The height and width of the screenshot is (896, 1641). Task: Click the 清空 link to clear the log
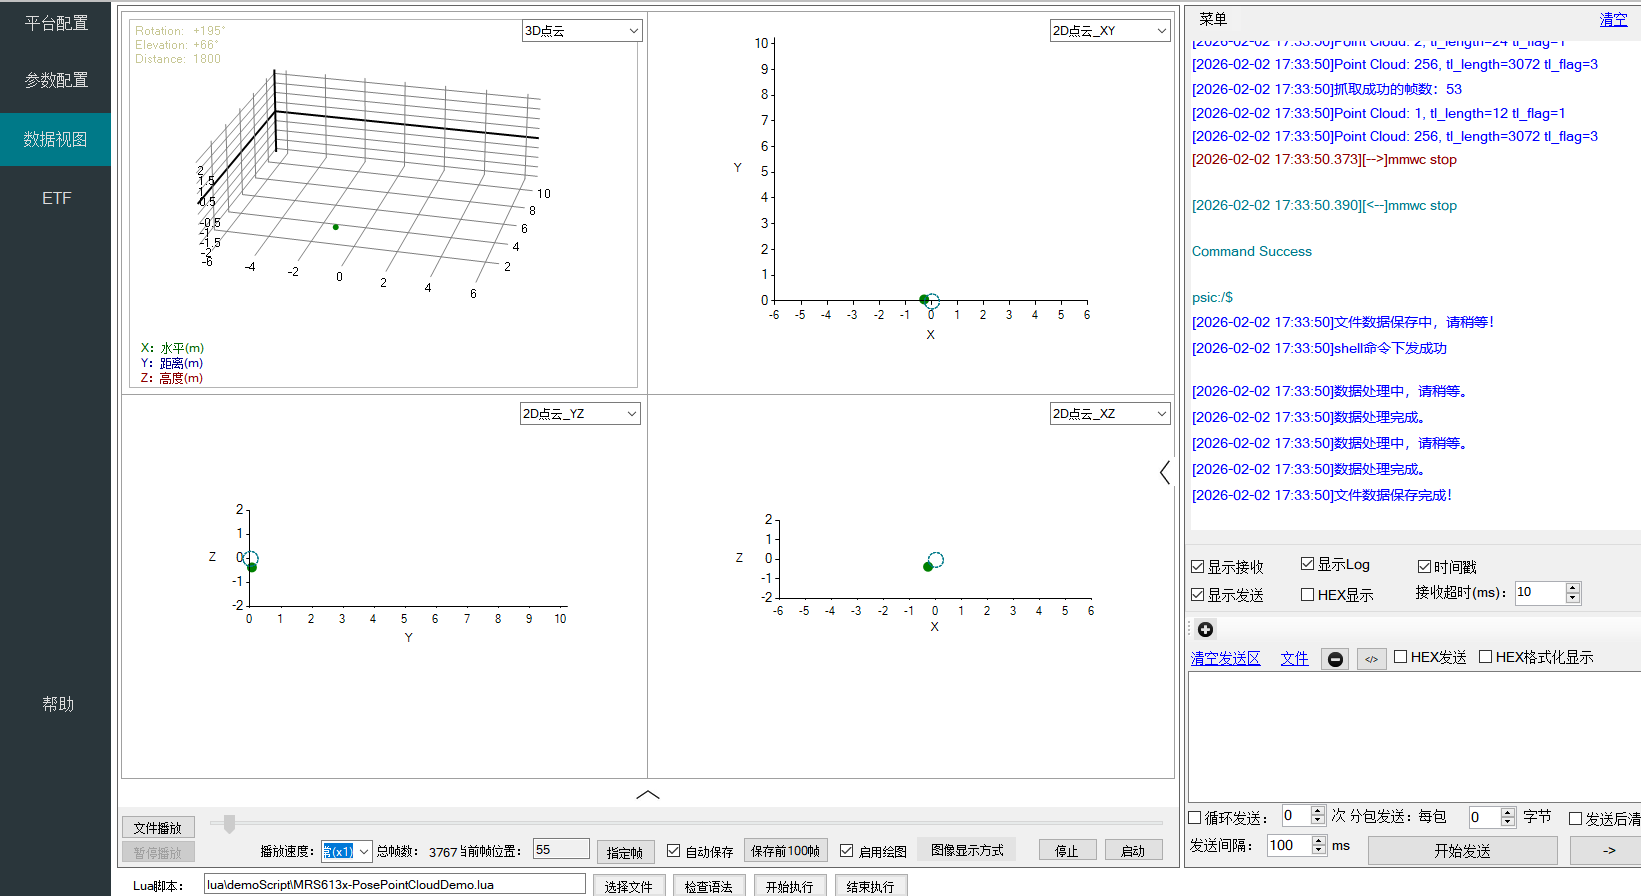[1613, 20]
